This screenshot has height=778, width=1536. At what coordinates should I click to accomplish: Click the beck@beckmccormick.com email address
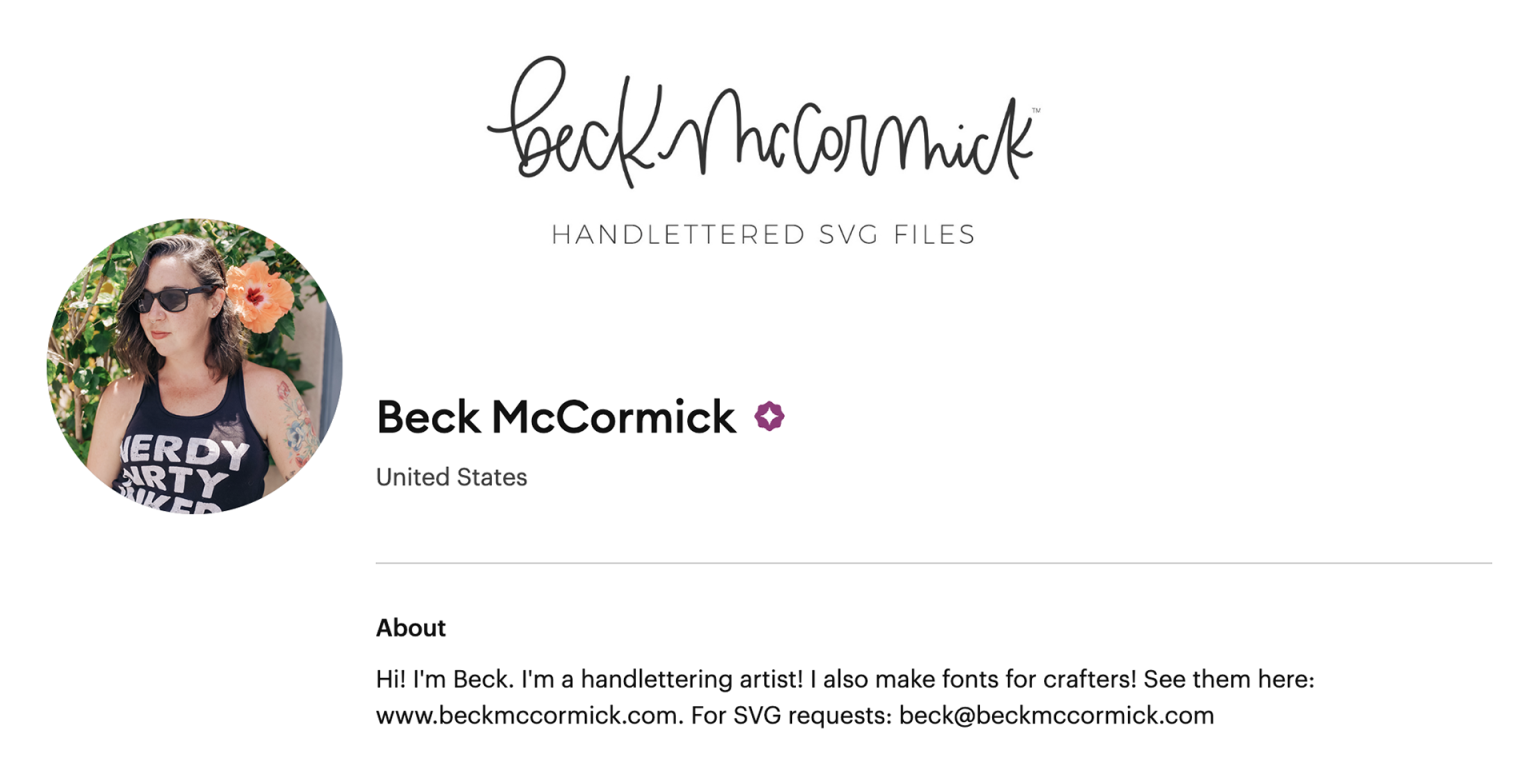coord(1056,716)
